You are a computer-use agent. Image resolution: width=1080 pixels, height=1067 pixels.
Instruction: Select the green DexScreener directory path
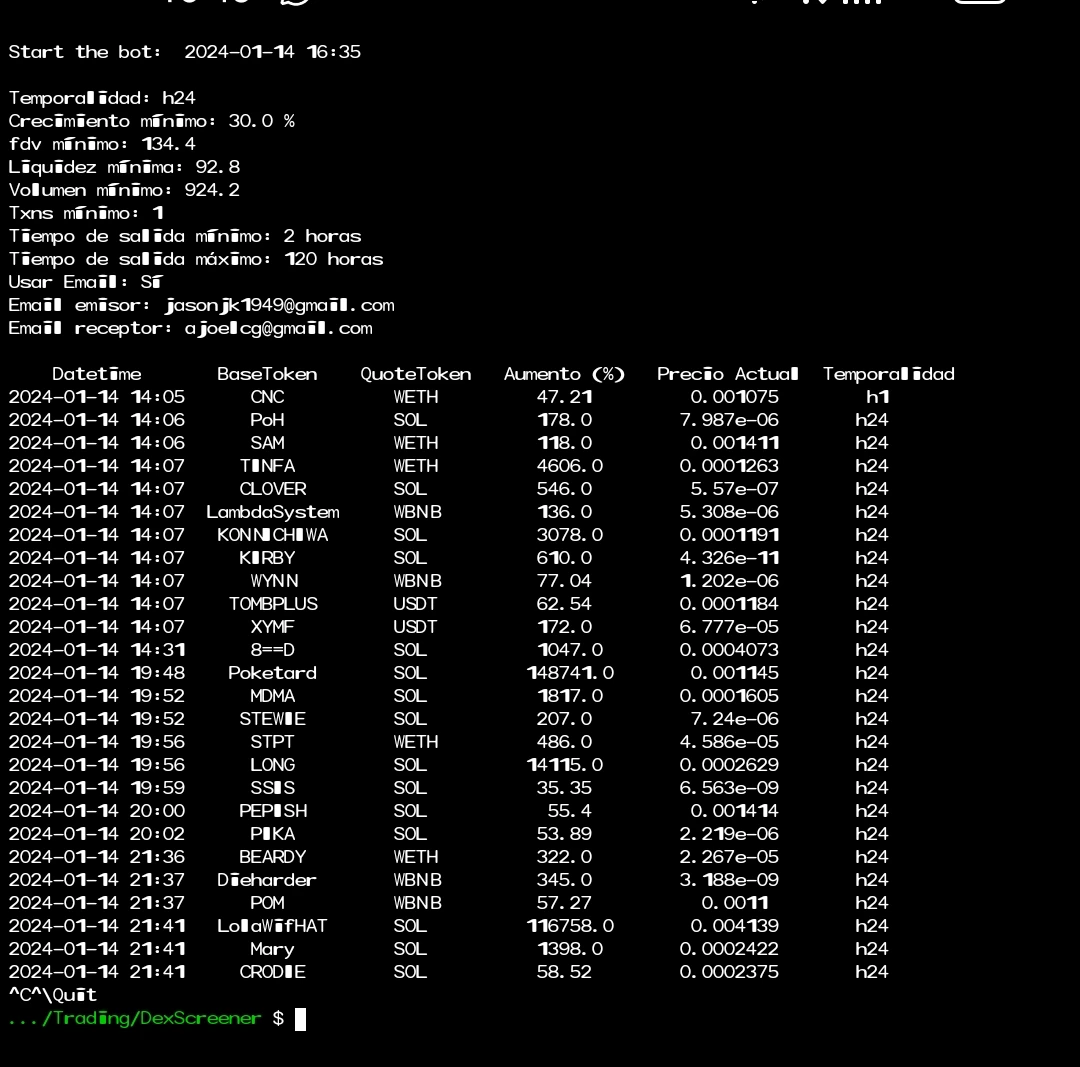(x=135, y=1018)
